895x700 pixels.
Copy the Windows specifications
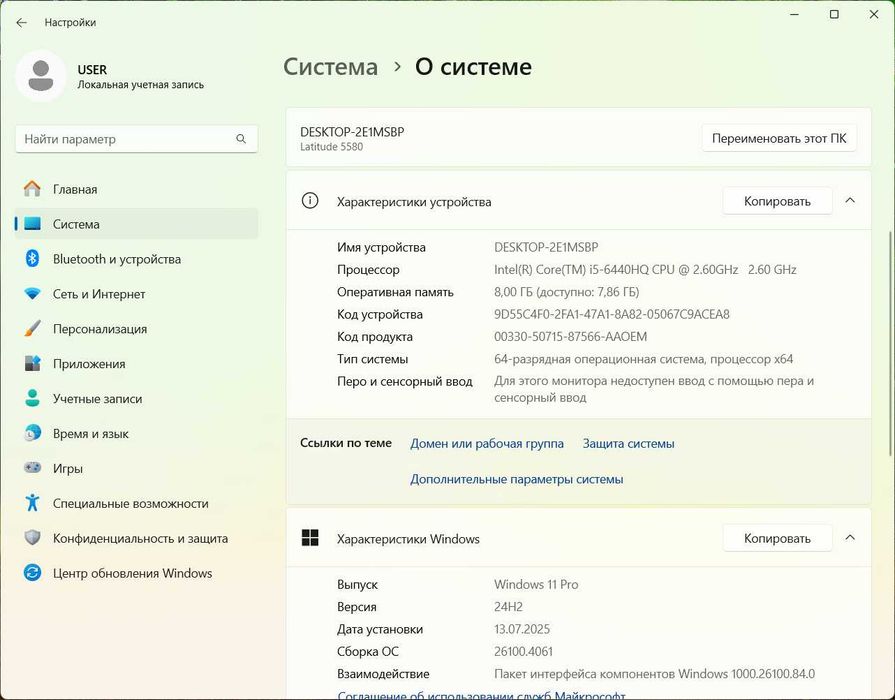pyautogui.click(x=777, y=538)
